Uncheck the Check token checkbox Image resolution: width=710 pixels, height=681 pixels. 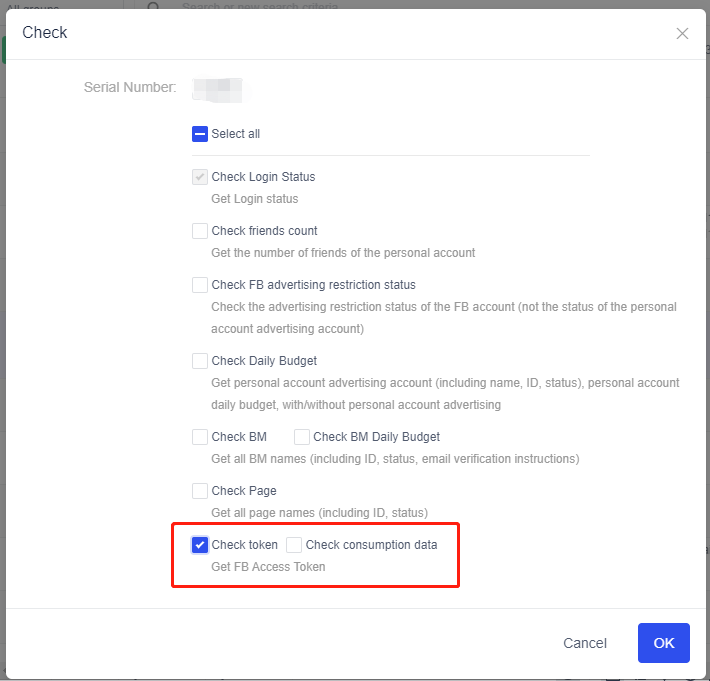pyautogui.click(x=200, y=545)
